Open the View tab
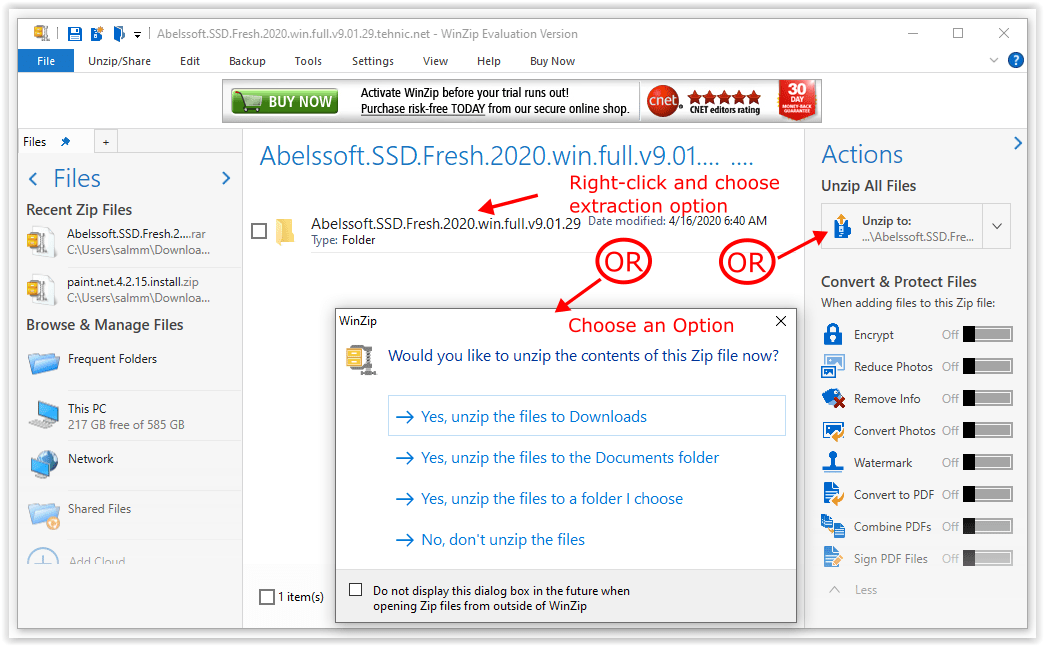 435,61
